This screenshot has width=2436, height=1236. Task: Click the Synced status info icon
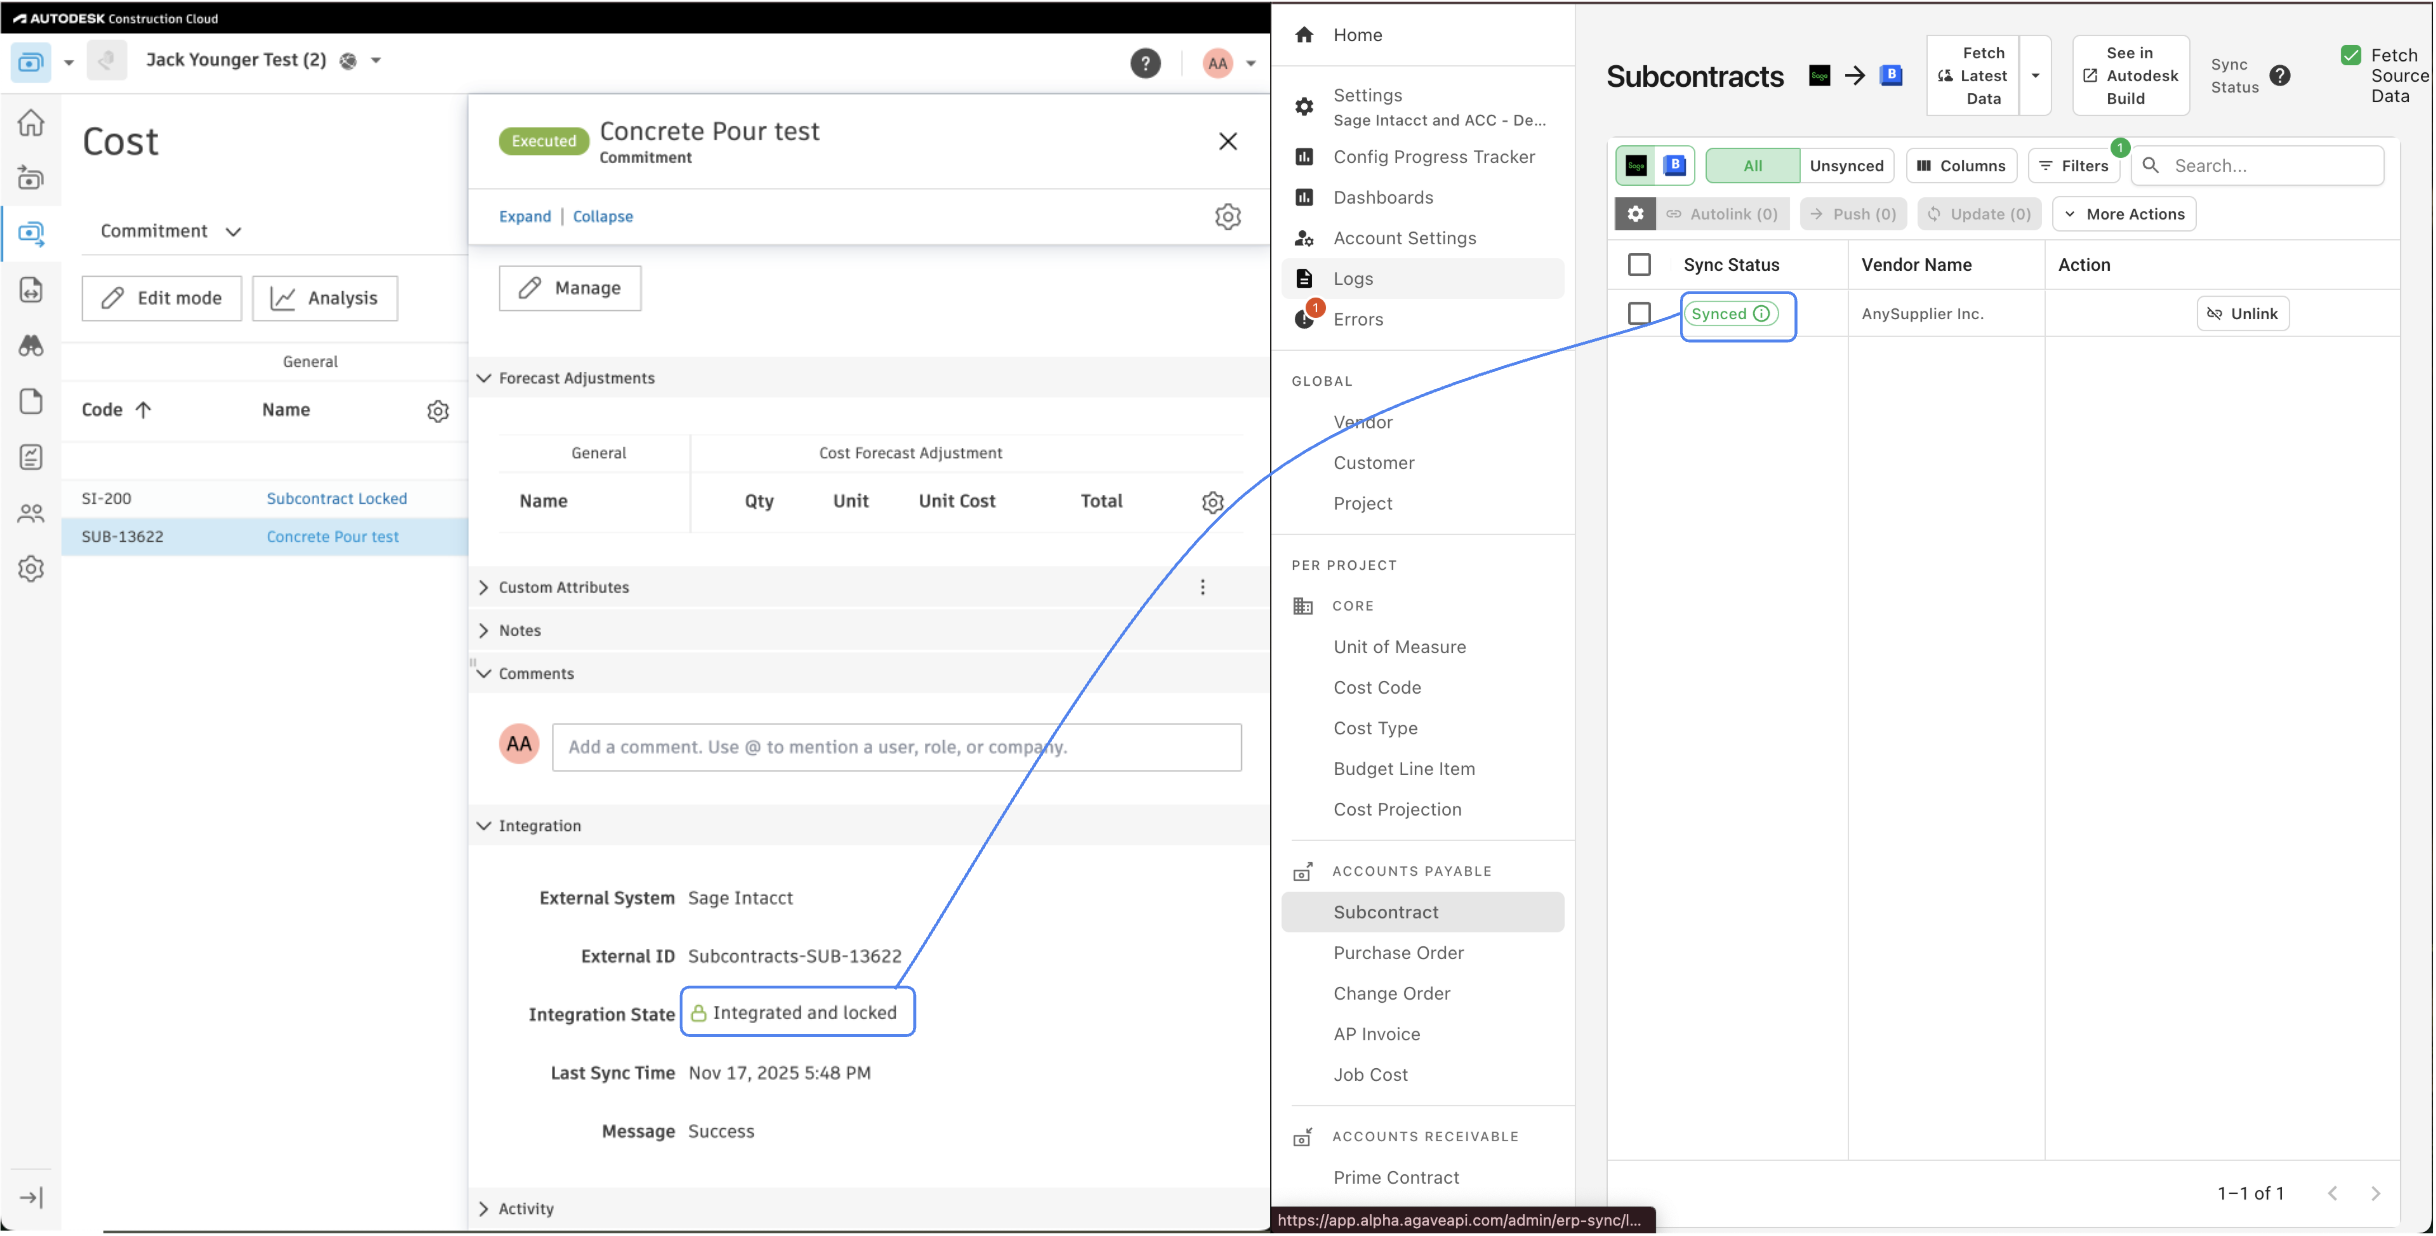tap(1762, 314)
